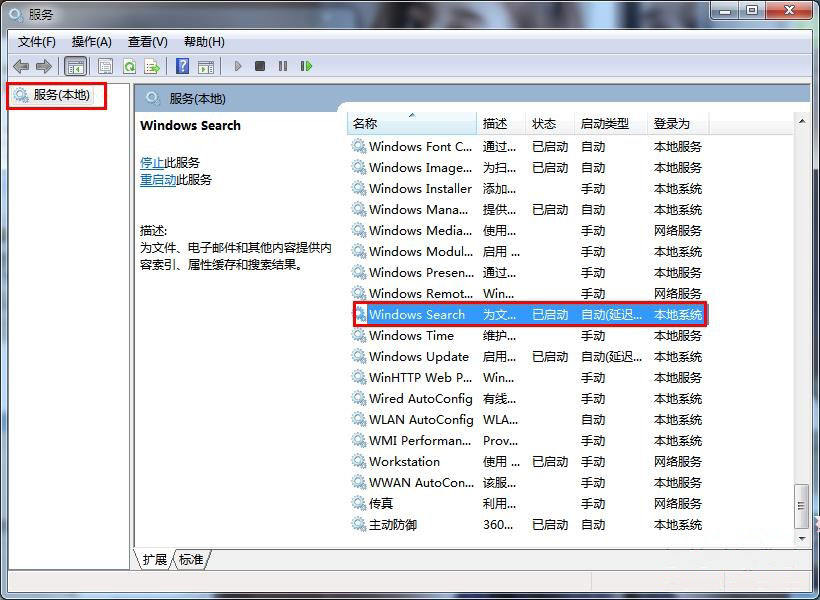Select the 传真 service name
Image resolution: width=820 pixels, height=600 pixels.
[x=381, y=503]
